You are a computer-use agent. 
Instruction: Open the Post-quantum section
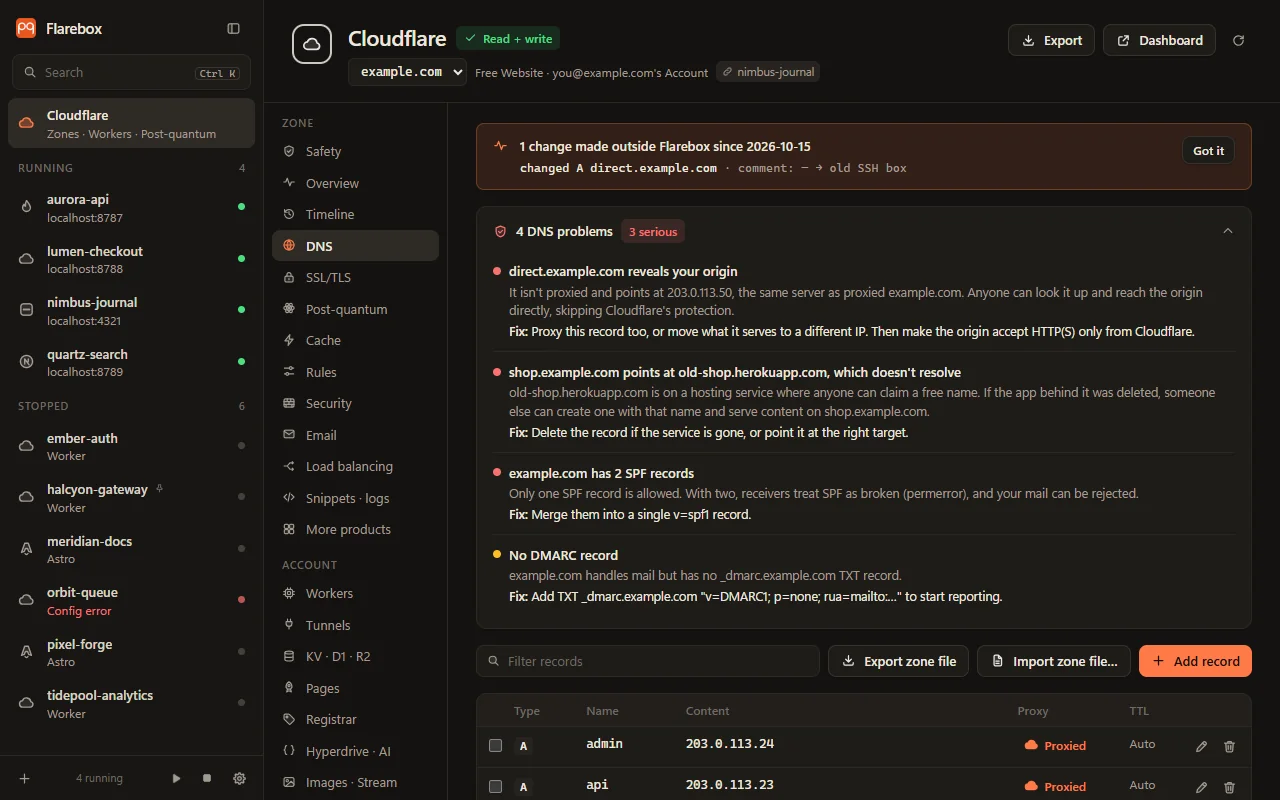pyautogui.click(x=355, y=309)
